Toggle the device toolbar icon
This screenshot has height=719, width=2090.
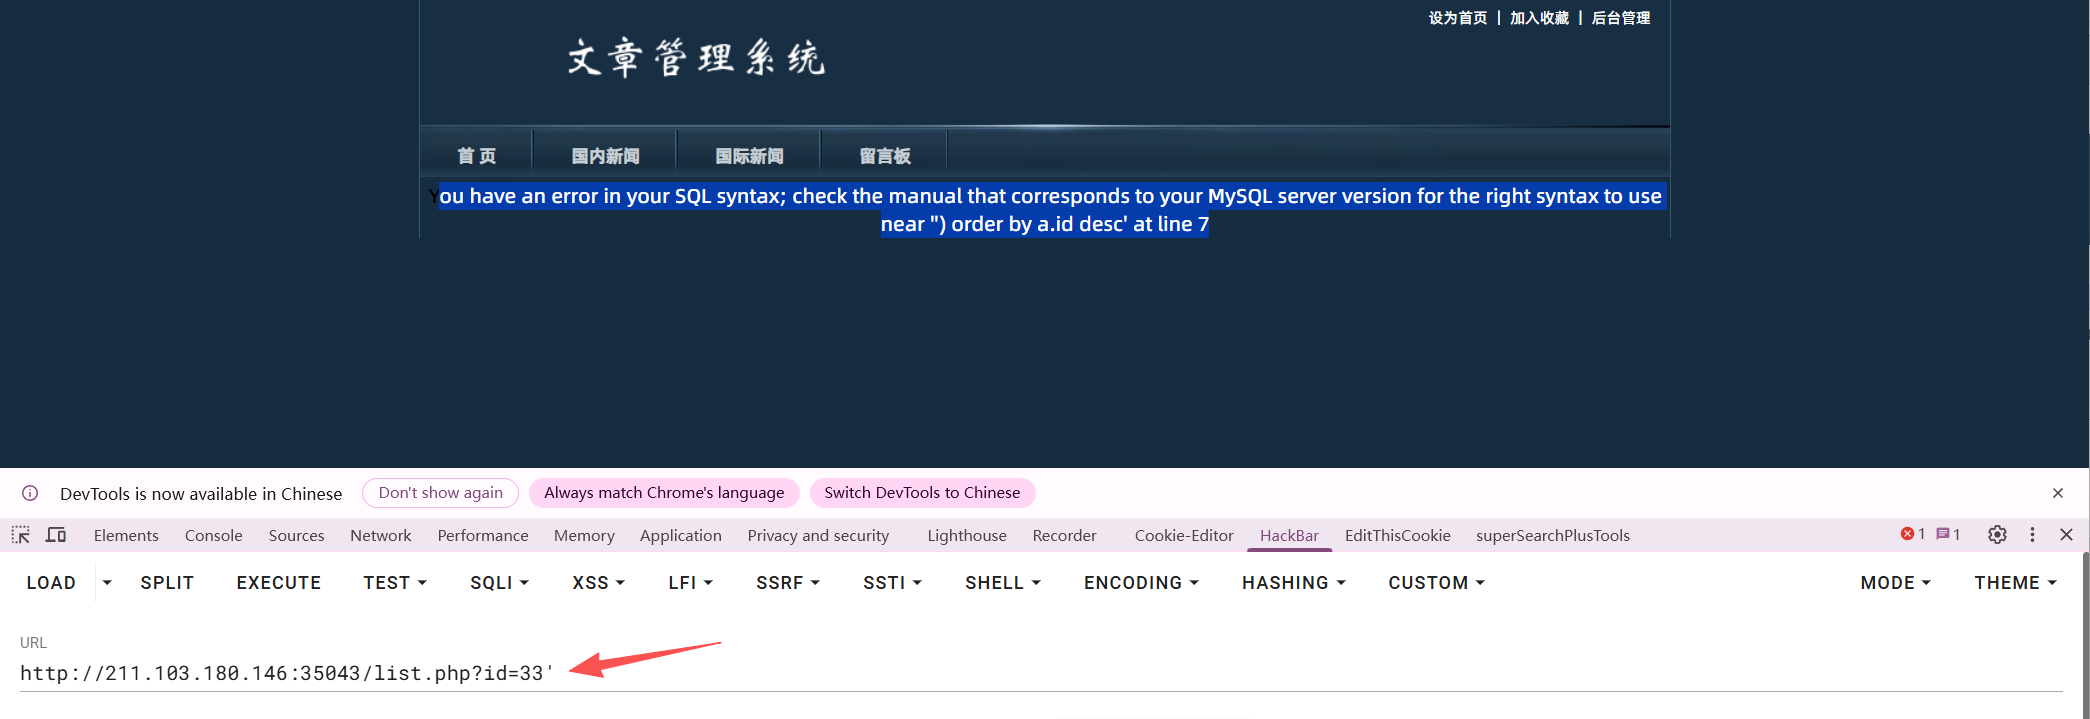56,535
